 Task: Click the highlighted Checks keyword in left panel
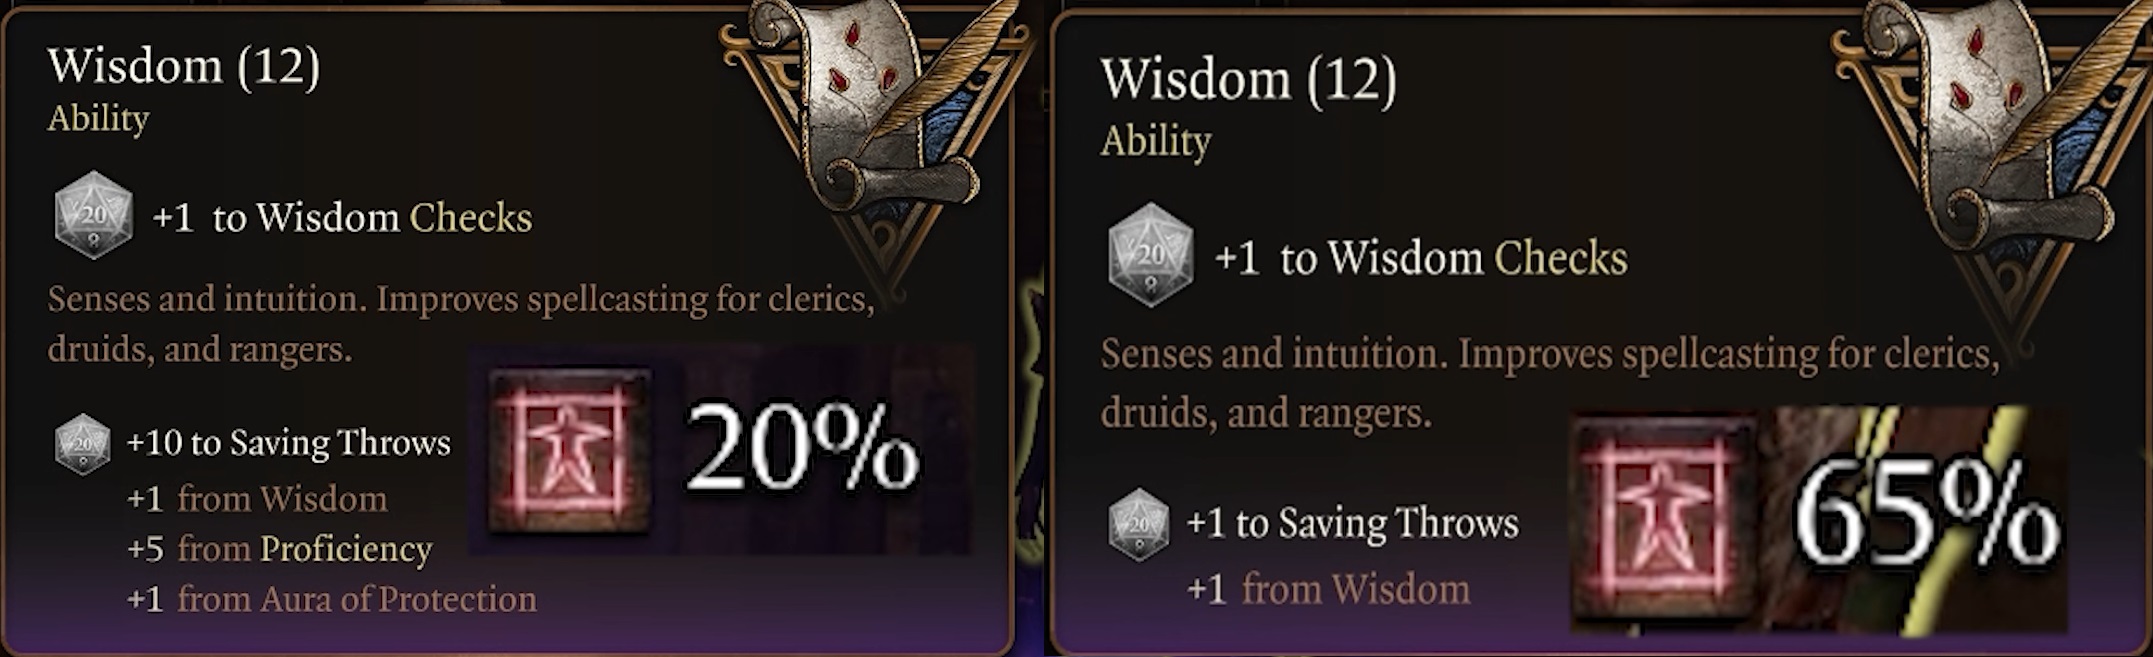[470, 218]
